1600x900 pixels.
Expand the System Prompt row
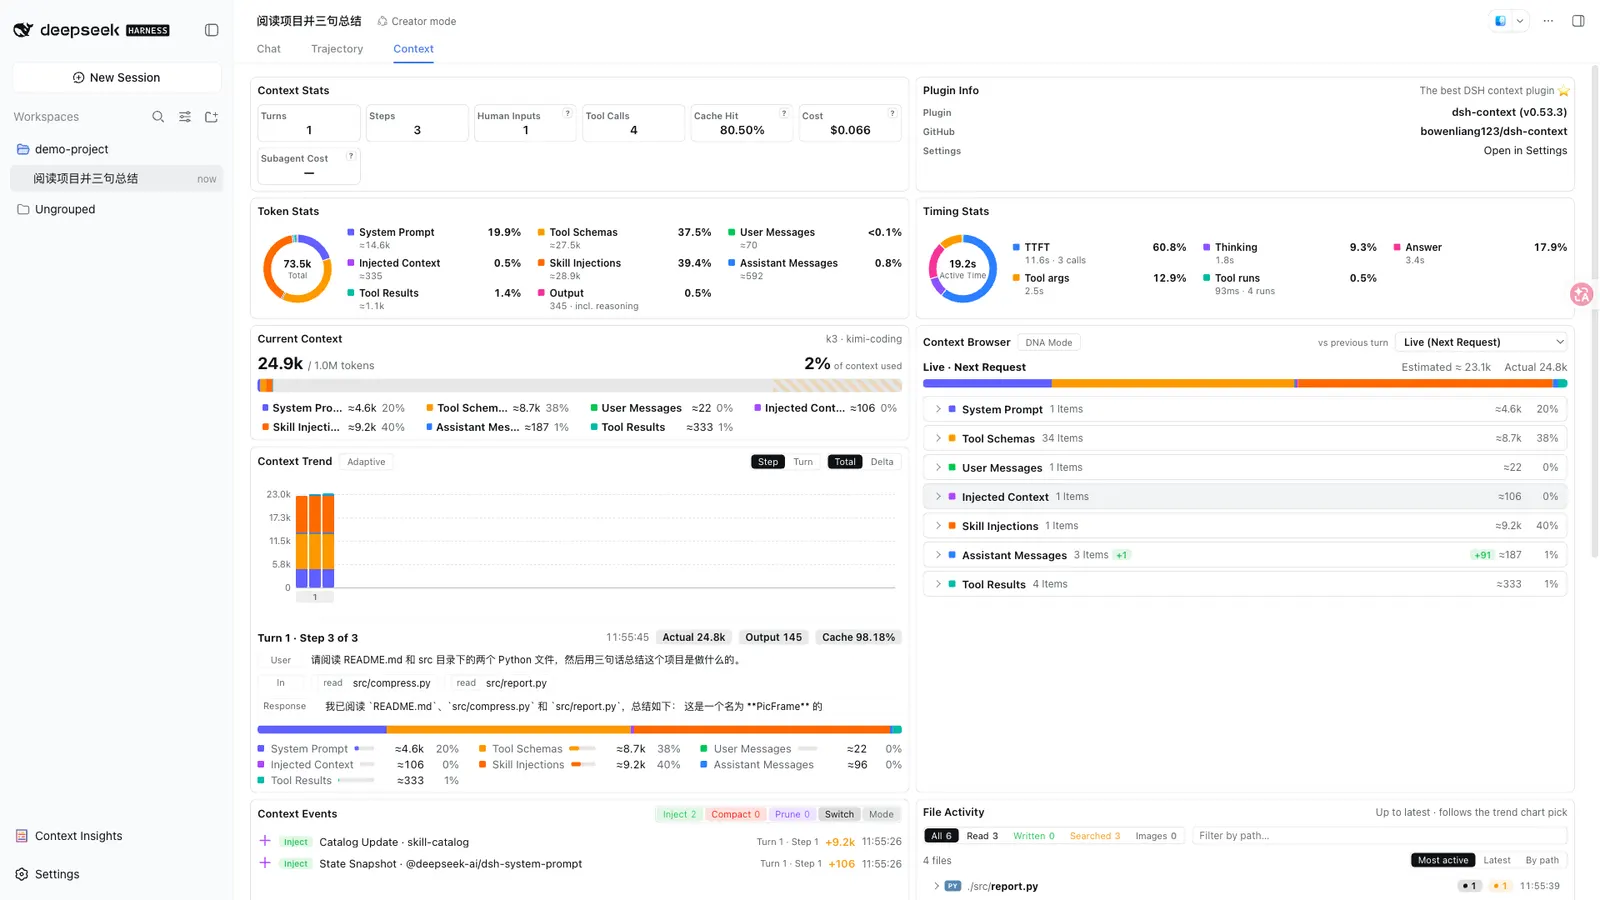coord(1245,409)
